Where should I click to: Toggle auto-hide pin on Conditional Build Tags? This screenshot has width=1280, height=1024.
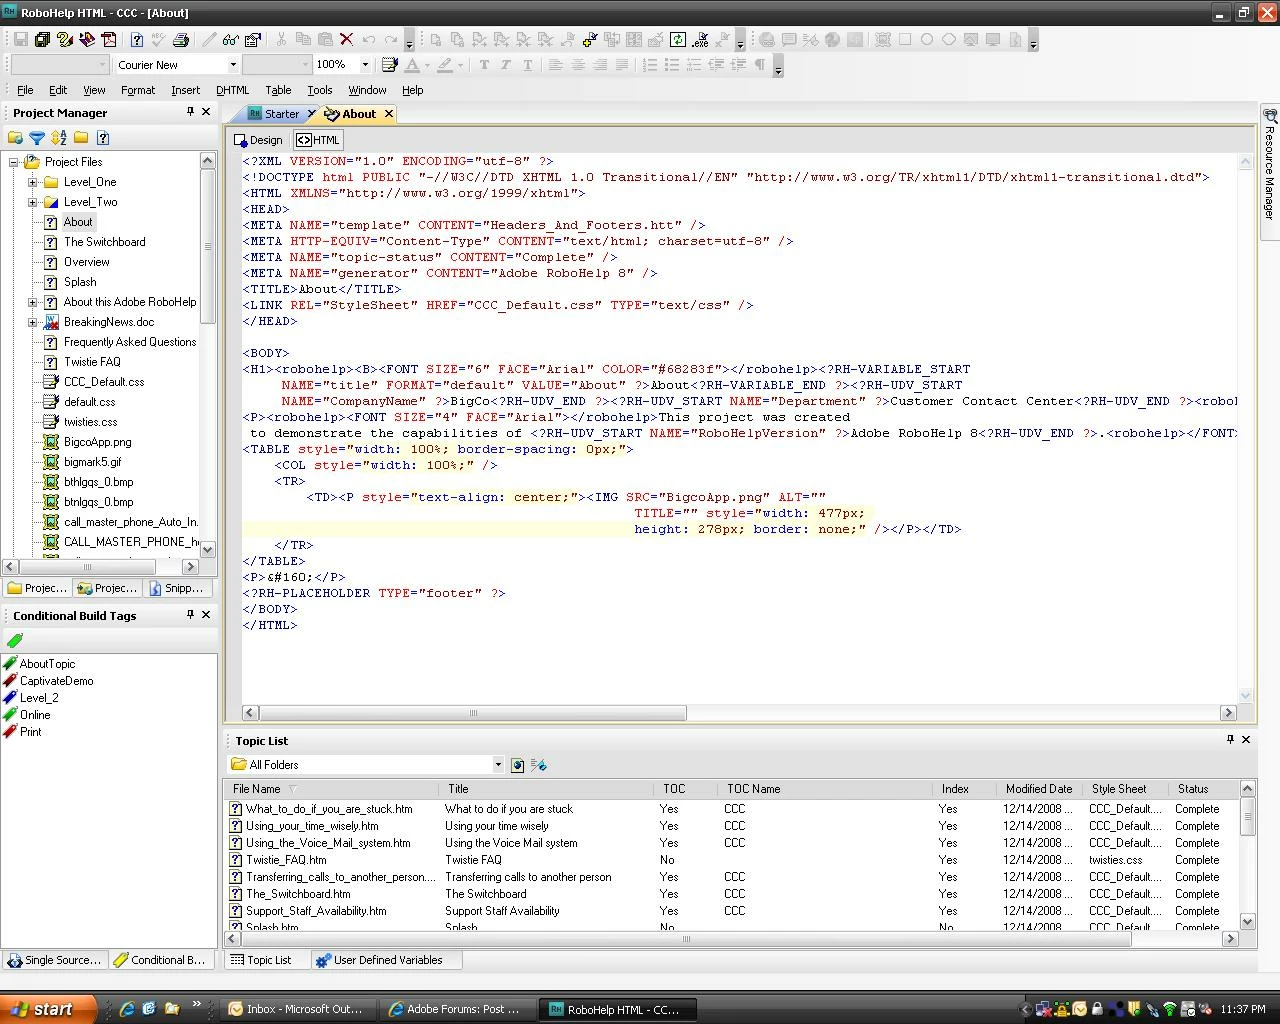click(x=190, y=615)
